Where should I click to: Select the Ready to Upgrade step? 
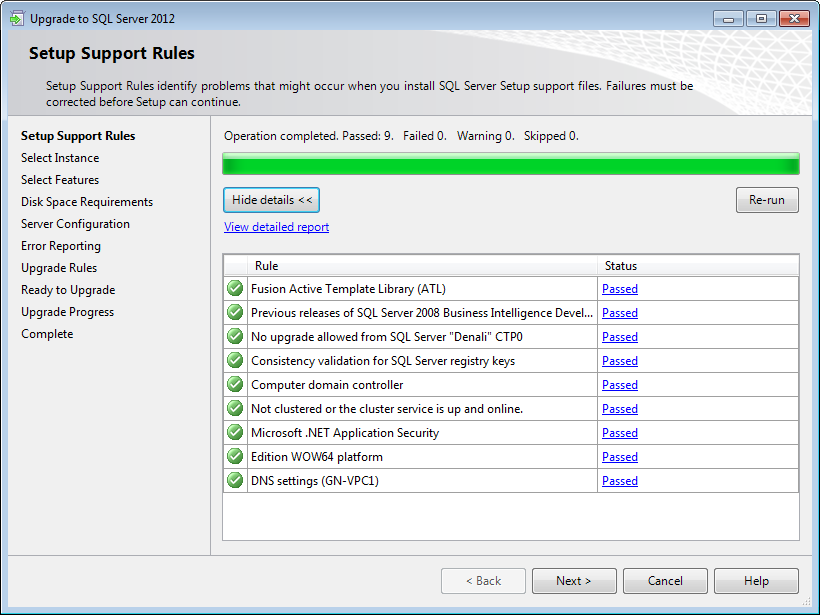(x=68, y=290)
